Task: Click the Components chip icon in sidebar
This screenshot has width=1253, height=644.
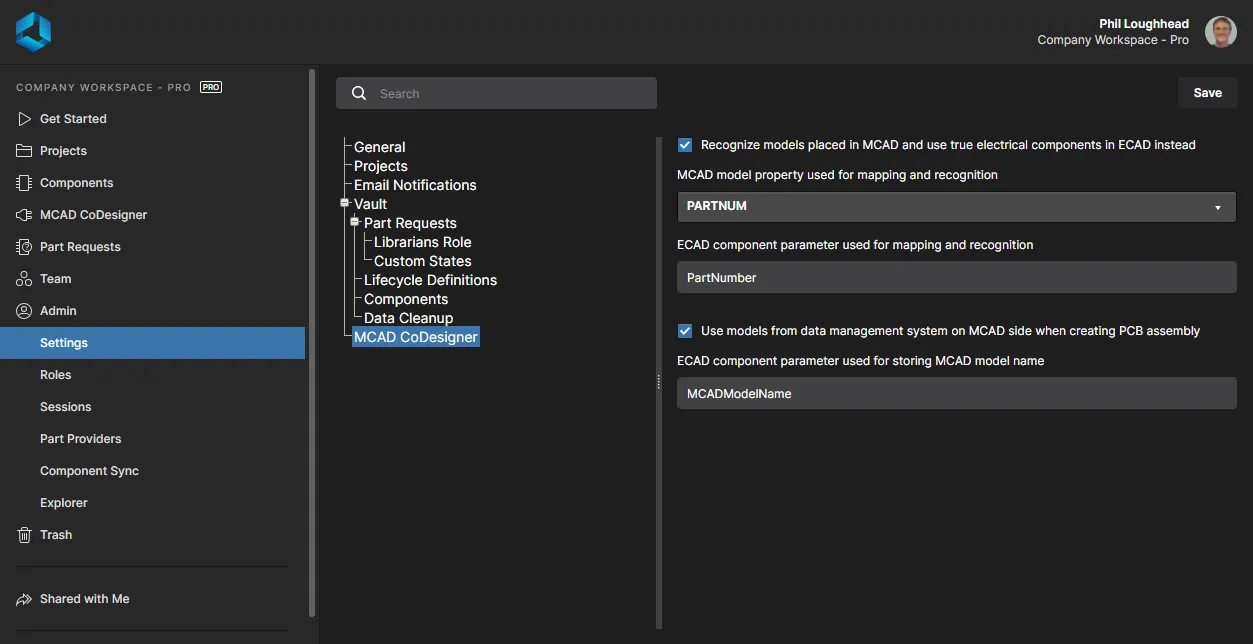Action: pyautogui.click(x=24, y=183)
